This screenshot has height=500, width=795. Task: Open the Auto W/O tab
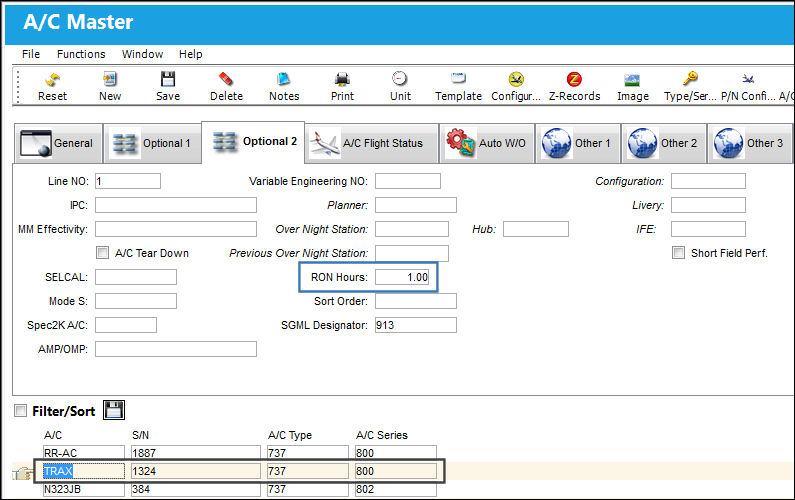point(487,144)
